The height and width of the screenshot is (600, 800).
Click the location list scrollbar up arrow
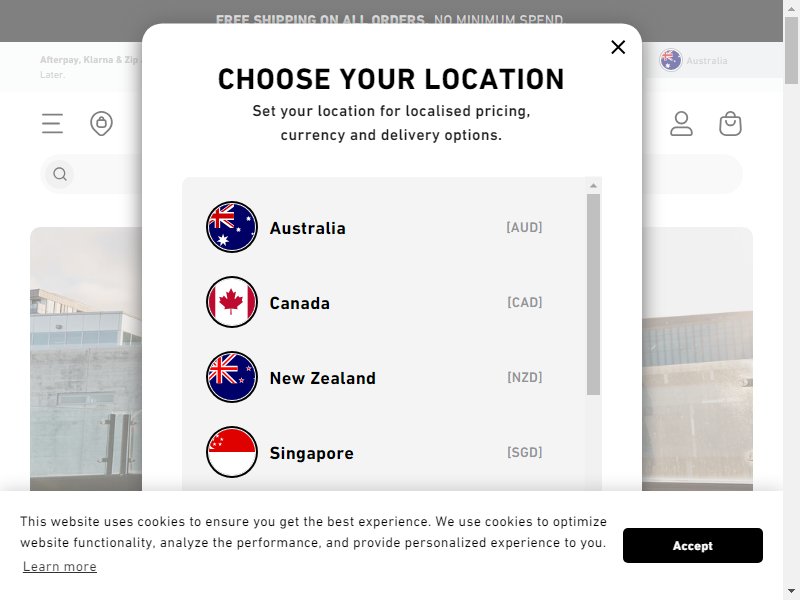point(593,186)
